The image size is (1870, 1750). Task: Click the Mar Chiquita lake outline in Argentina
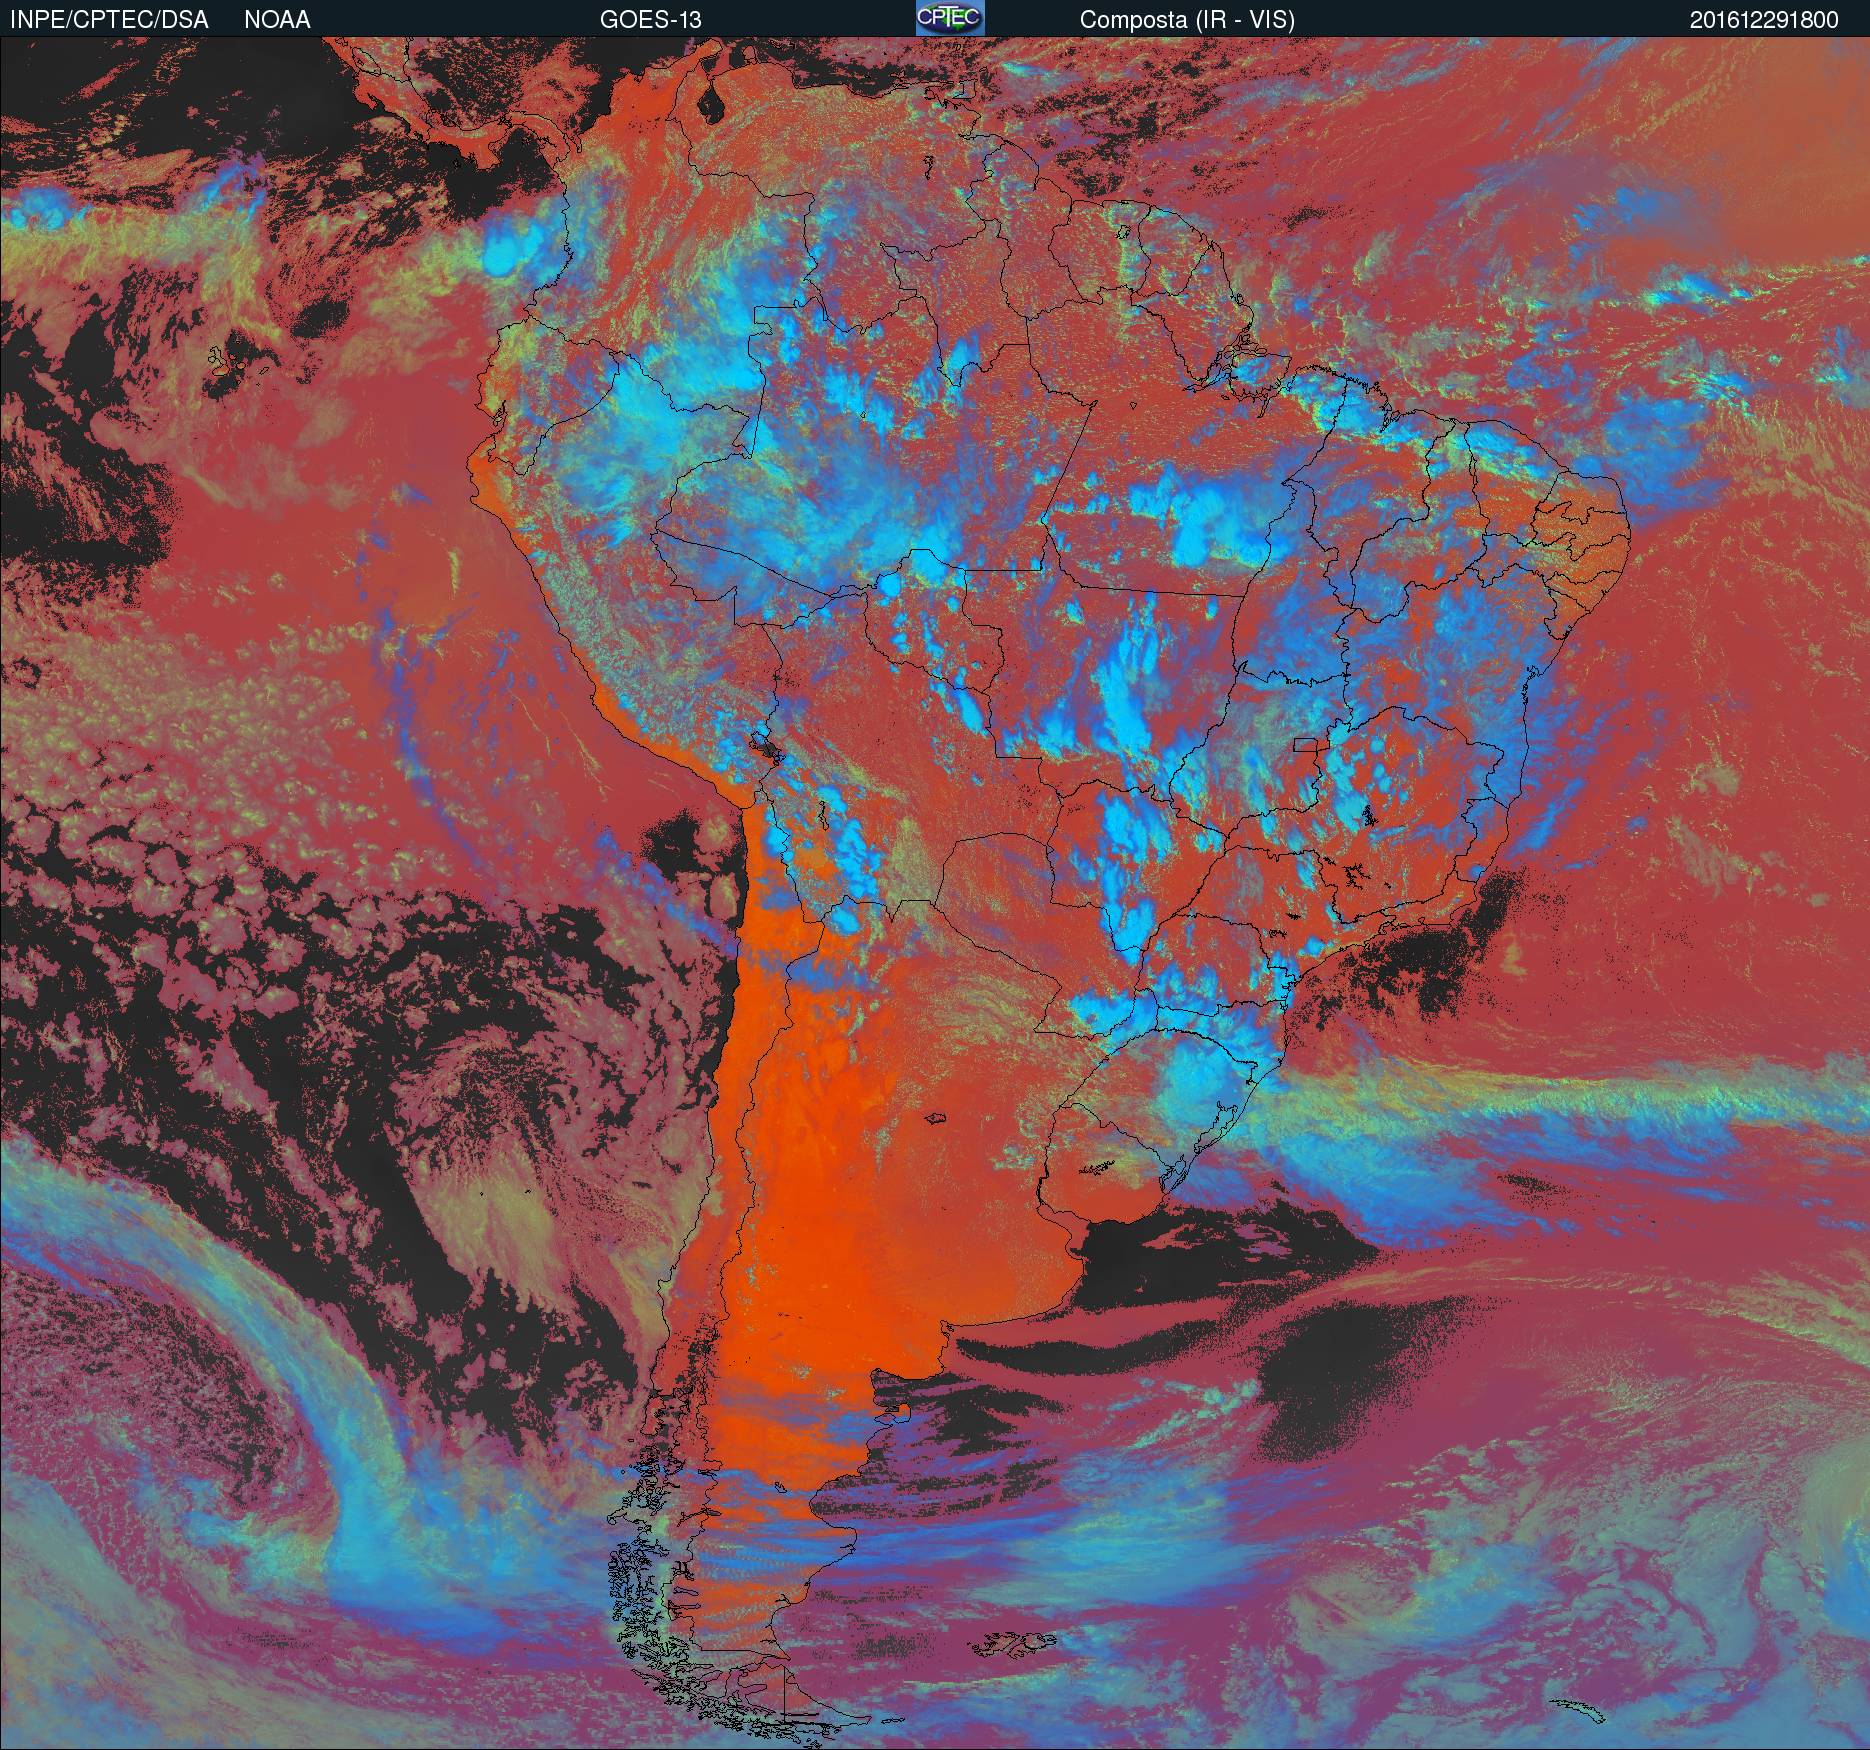[x=935, y=1118]
